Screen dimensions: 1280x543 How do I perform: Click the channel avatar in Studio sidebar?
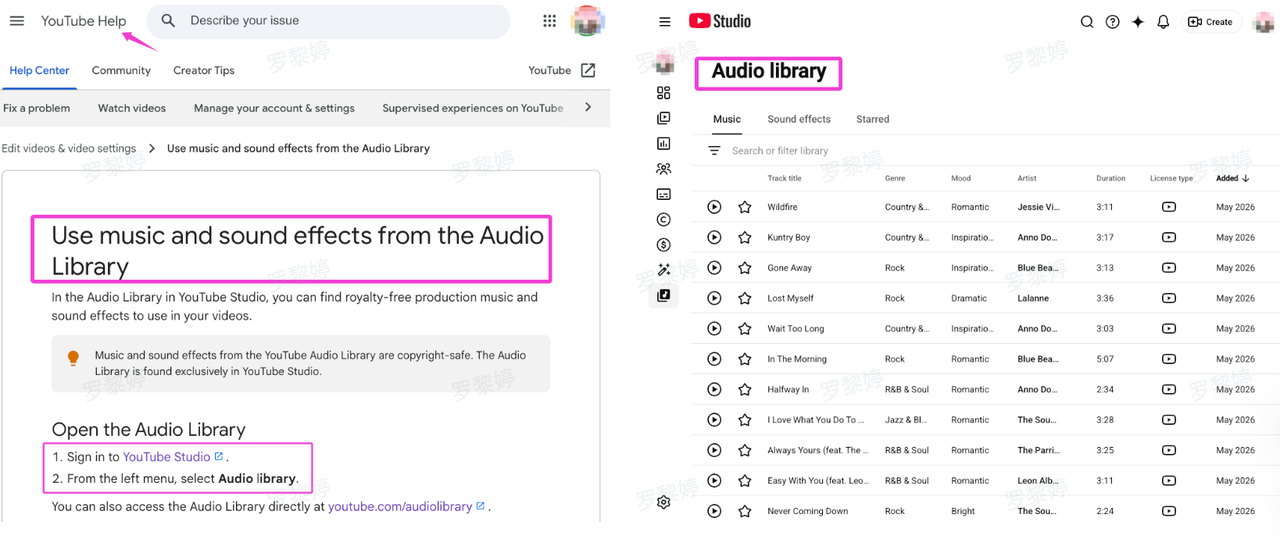click(663, 63)
